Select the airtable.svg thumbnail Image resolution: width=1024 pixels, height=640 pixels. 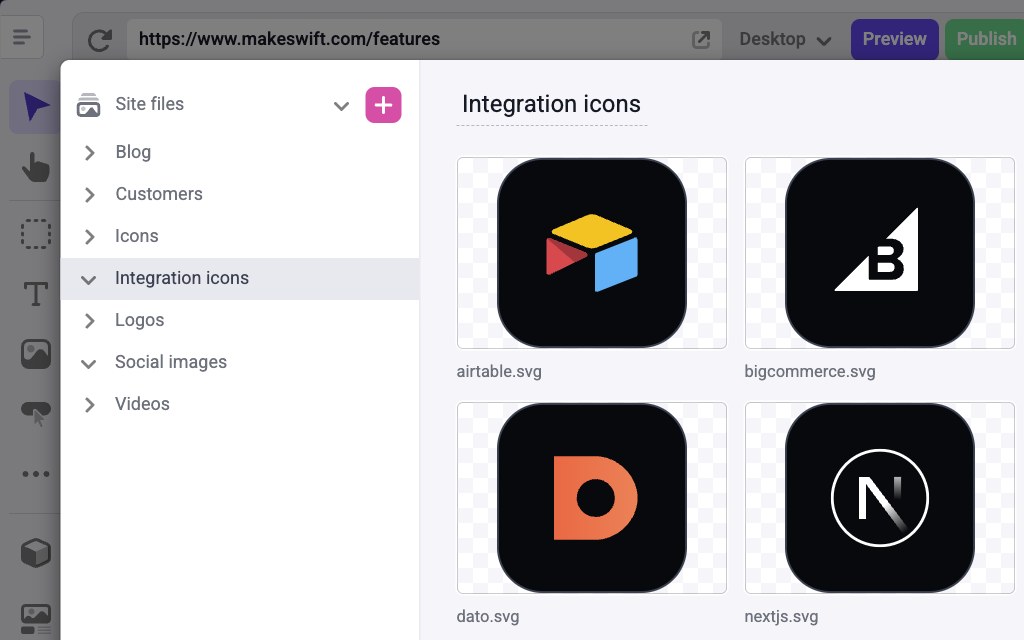click(592, 253)
